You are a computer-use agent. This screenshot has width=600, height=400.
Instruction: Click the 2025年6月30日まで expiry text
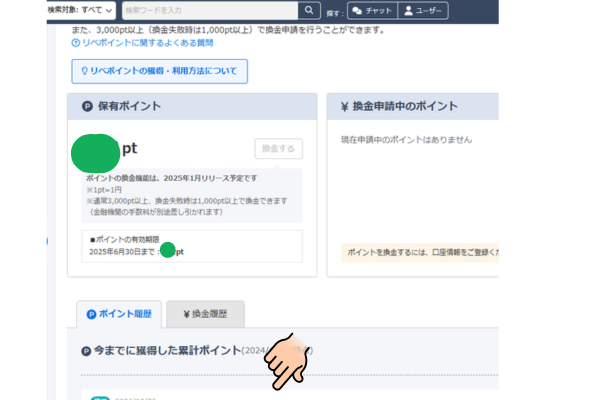pyautogui.click(x=122, y=252)
